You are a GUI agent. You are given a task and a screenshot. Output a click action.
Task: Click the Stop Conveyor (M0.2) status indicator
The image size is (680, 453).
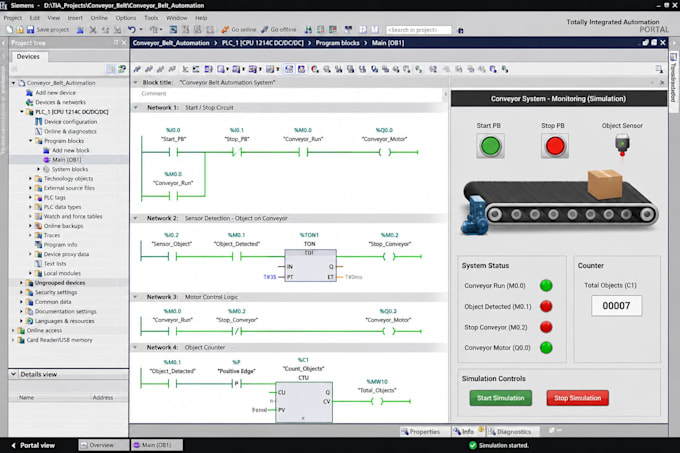[x=546, y=327]
